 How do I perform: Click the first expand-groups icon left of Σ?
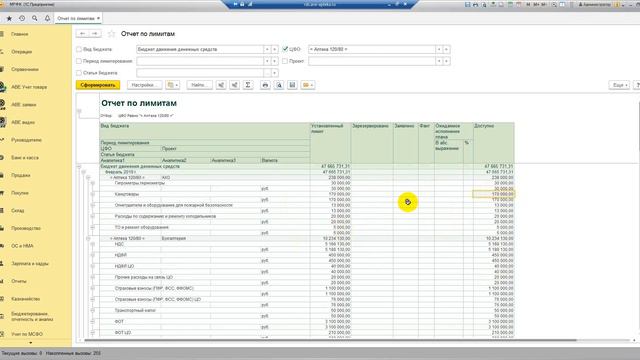tap(221, 85)
